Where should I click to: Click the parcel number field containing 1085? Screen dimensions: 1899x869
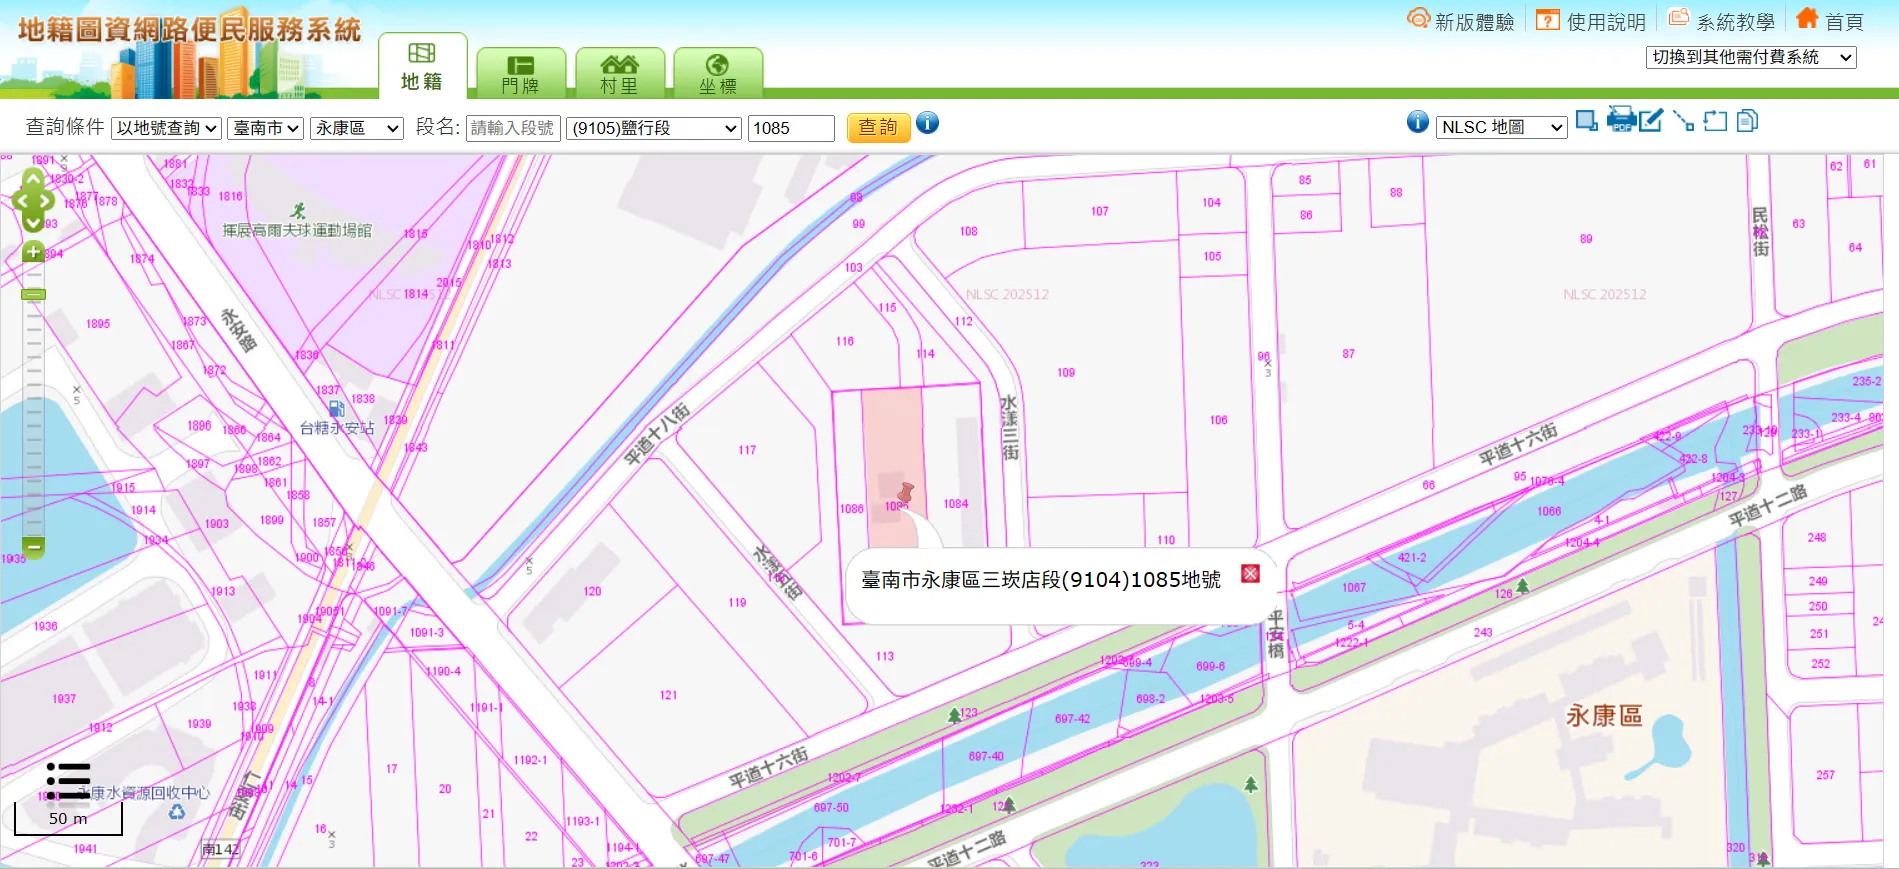(791, 128)
